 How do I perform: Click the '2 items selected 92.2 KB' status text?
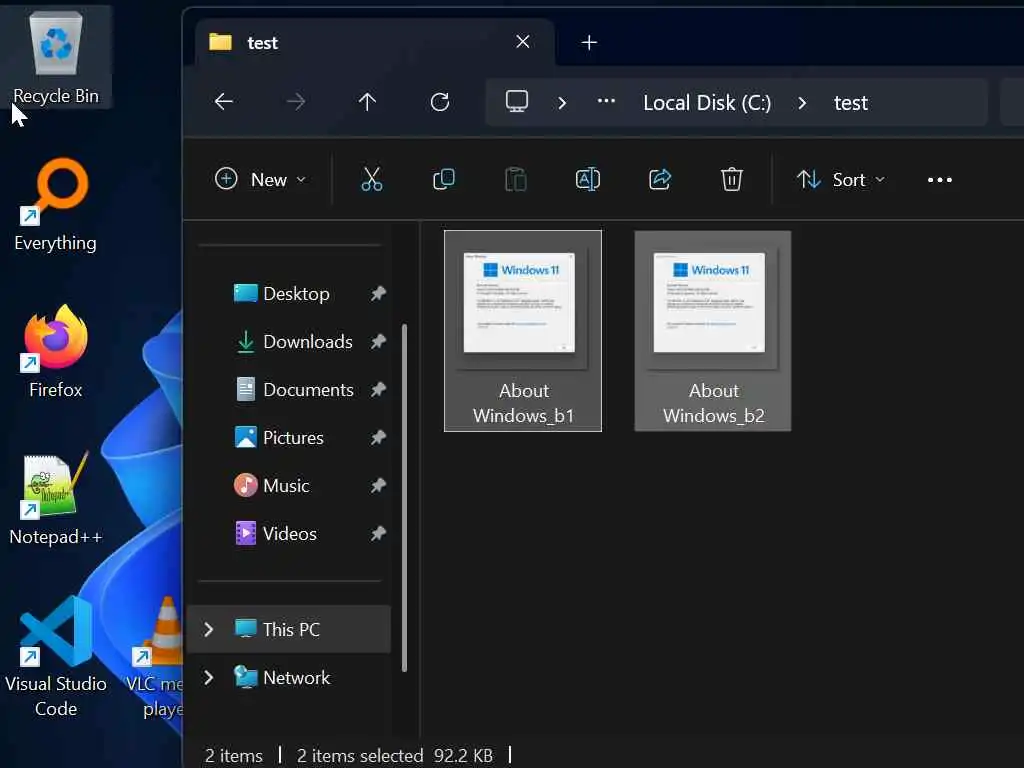pyautogui.click(x=394, y=756)
